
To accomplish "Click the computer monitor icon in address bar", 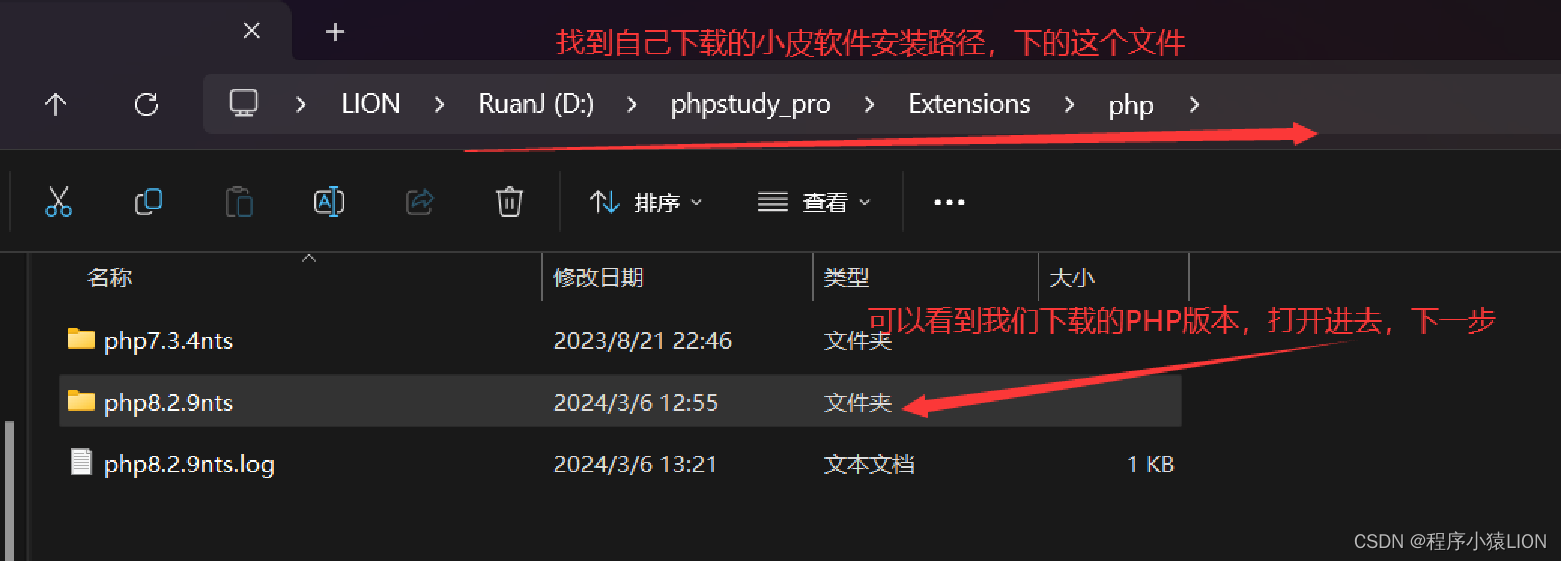I will click(244, 103).
